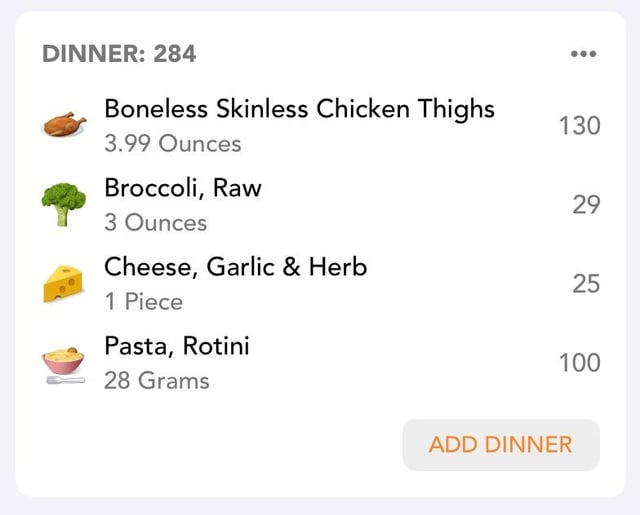Click the 1 Piece serving text

(144, 302)
